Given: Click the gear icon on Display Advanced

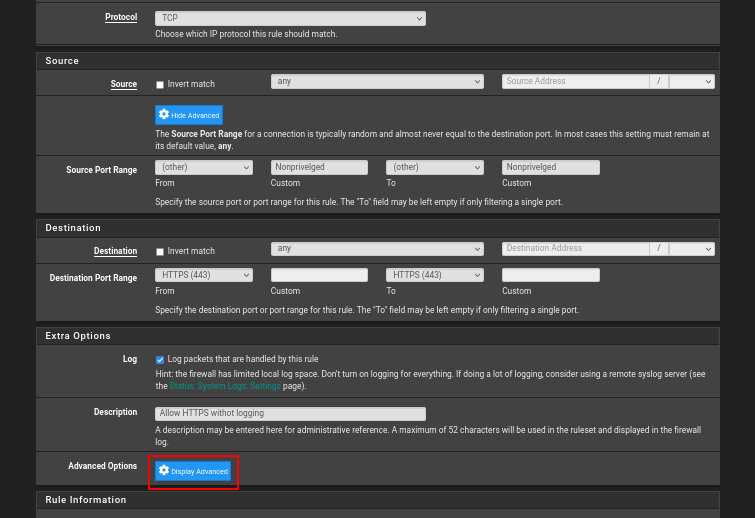Looking at the screenshot, I should (164, 470).
